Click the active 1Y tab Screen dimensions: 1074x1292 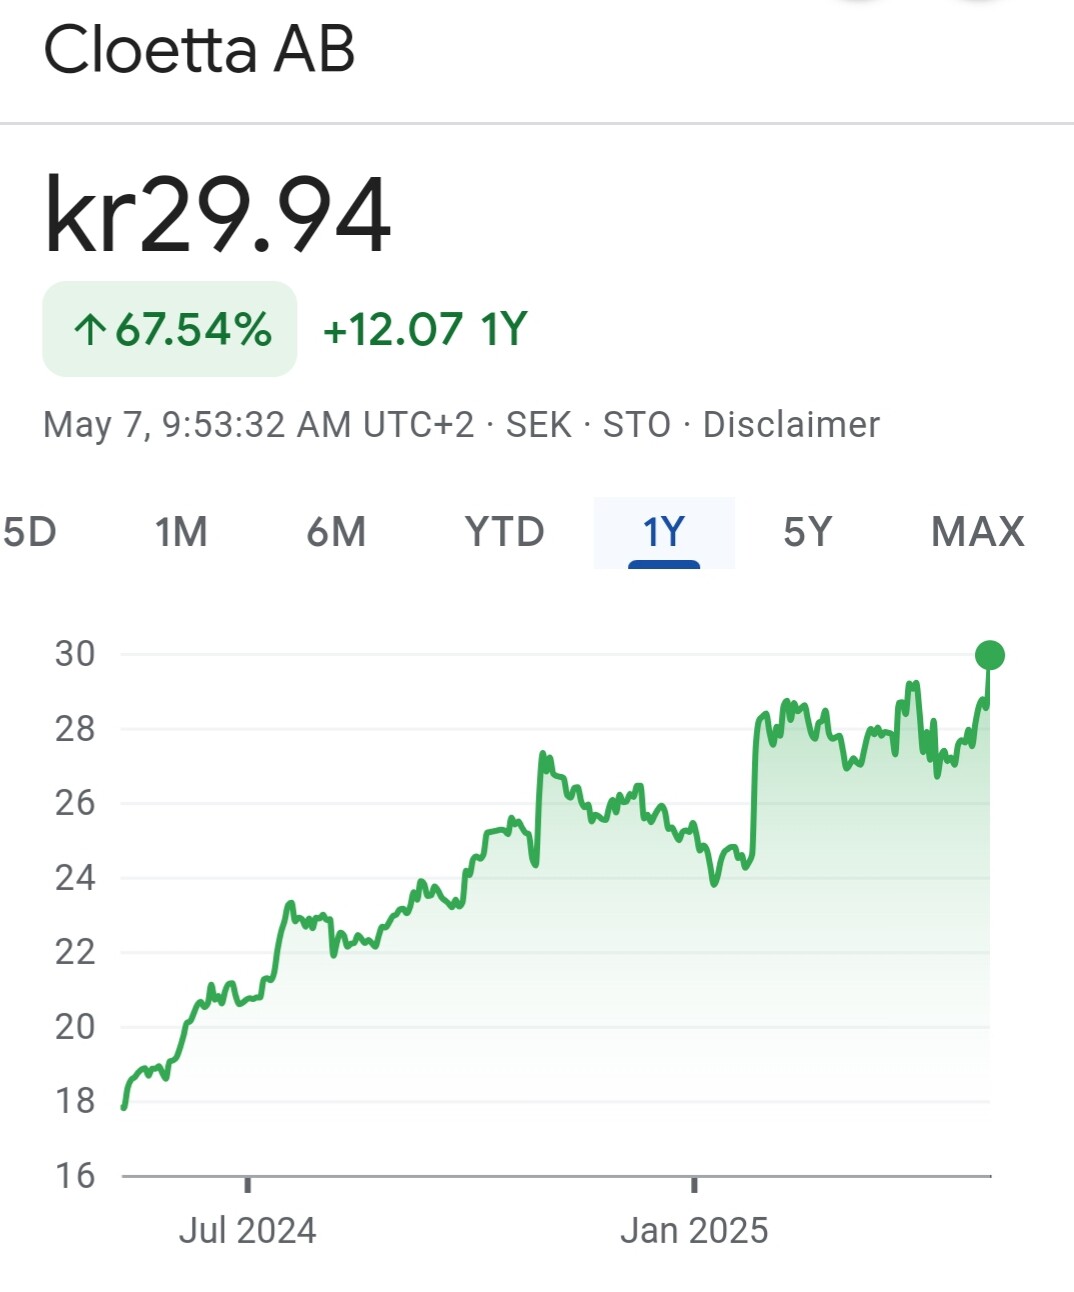(664, 532)
